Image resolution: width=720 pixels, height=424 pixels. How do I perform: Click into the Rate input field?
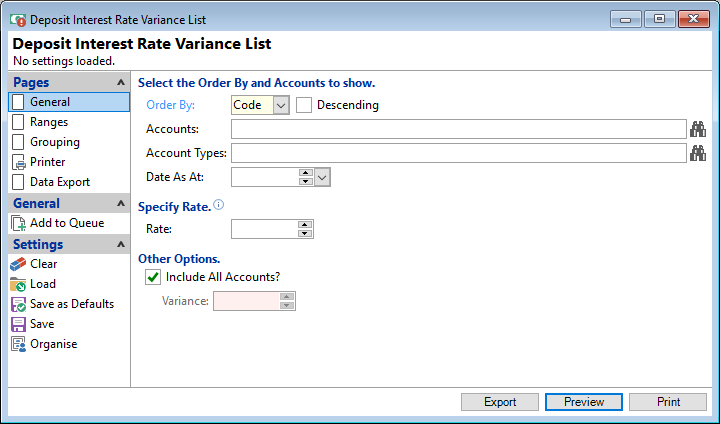point(264,229)
